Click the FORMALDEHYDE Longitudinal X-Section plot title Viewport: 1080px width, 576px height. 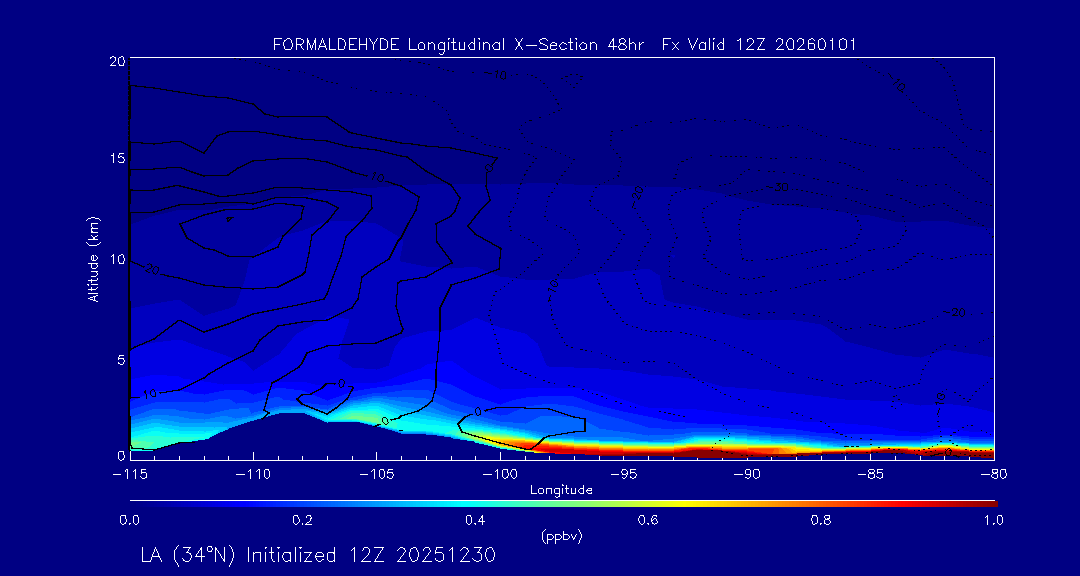[564, 45]
